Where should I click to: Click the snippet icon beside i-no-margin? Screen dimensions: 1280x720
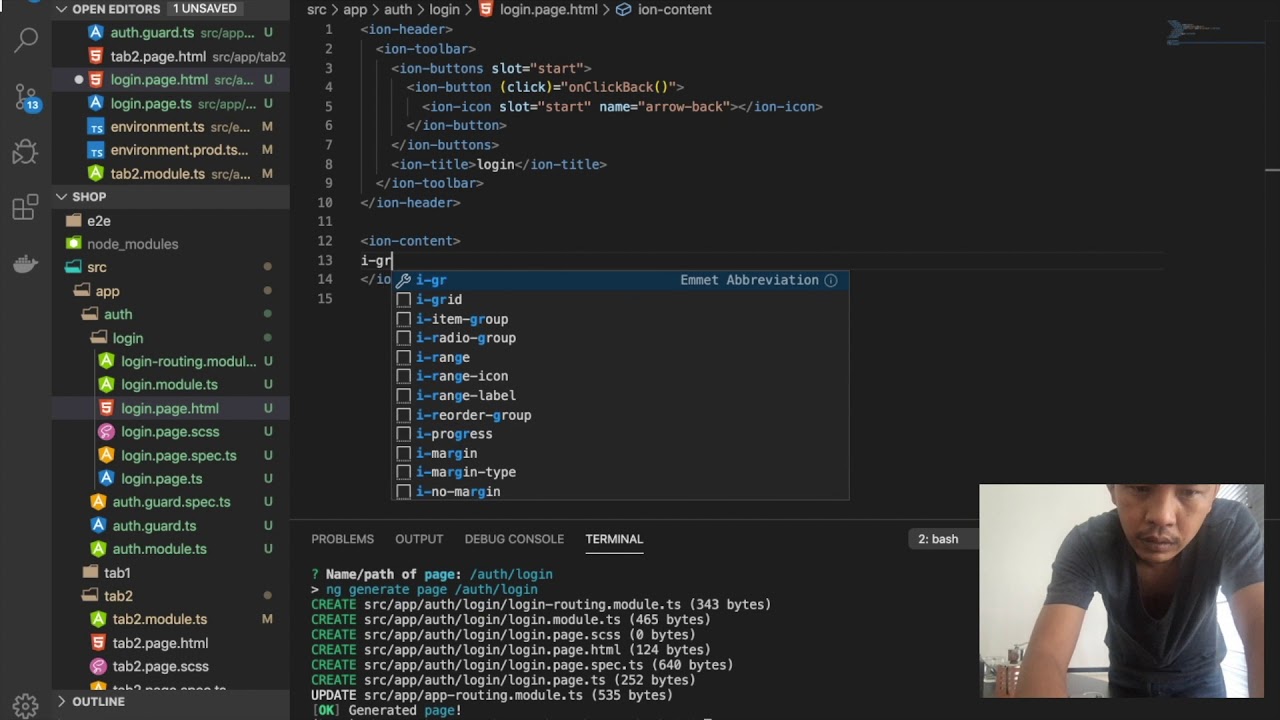(403, 492)
